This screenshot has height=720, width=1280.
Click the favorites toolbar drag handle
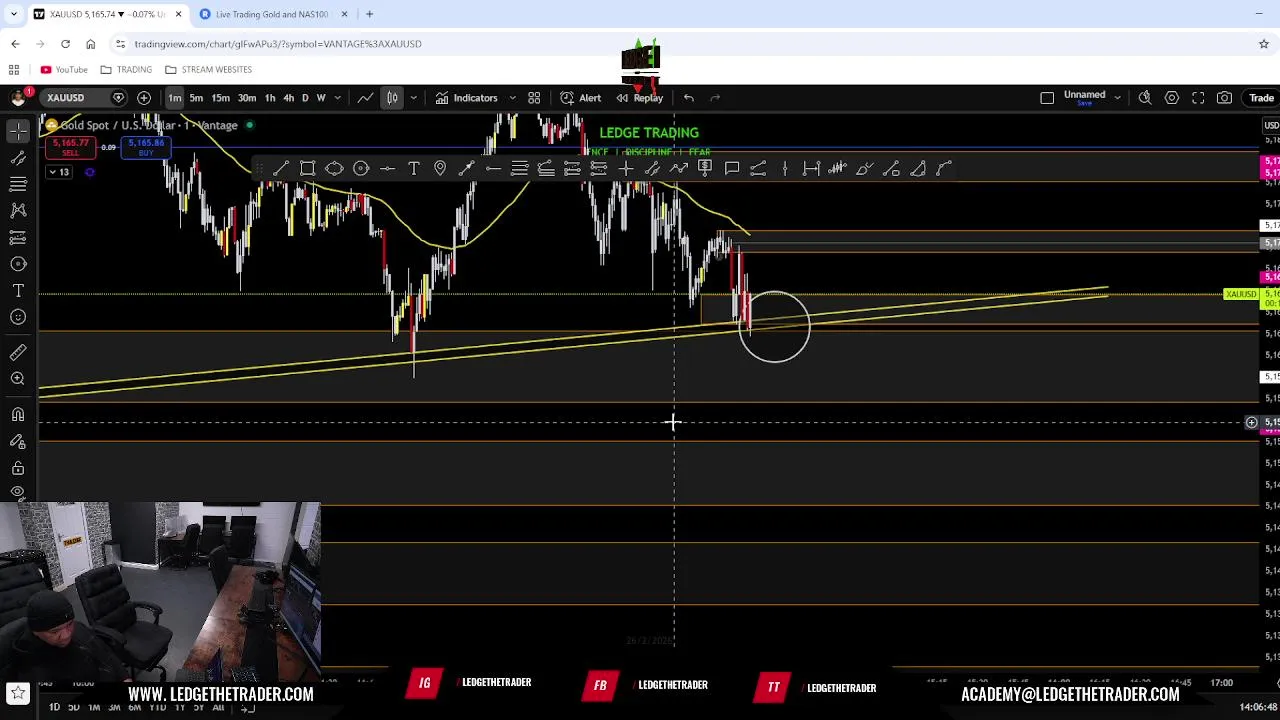click(x=260, y=169)
